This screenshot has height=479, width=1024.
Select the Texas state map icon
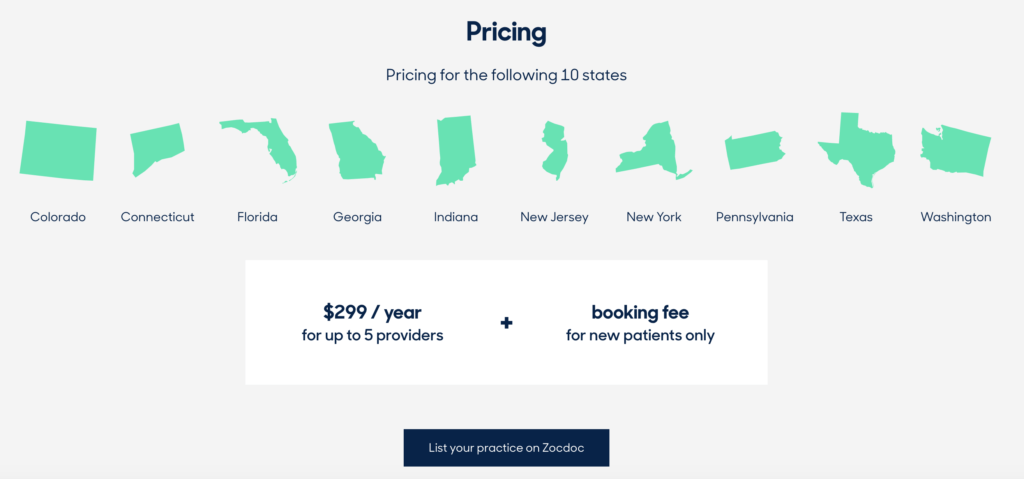pyautogui.click(x=858, y=150)
